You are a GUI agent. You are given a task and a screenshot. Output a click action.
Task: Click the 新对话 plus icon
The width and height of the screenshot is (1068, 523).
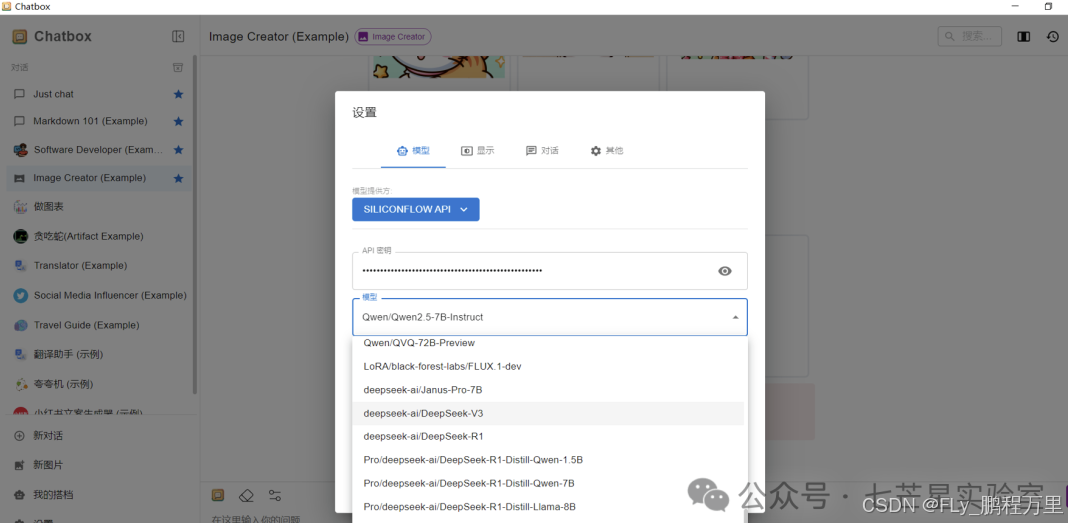point(19,436)
